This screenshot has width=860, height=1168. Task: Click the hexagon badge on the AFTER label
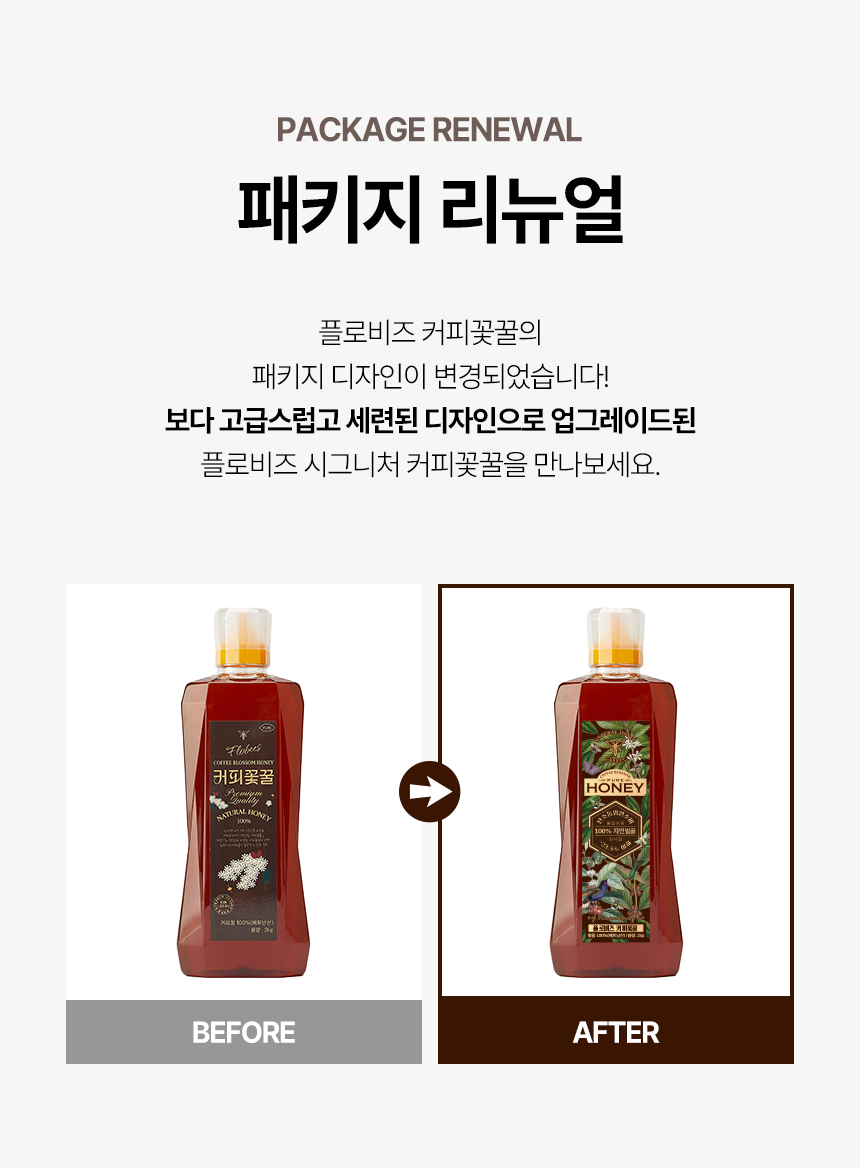(x=615, y=831)
